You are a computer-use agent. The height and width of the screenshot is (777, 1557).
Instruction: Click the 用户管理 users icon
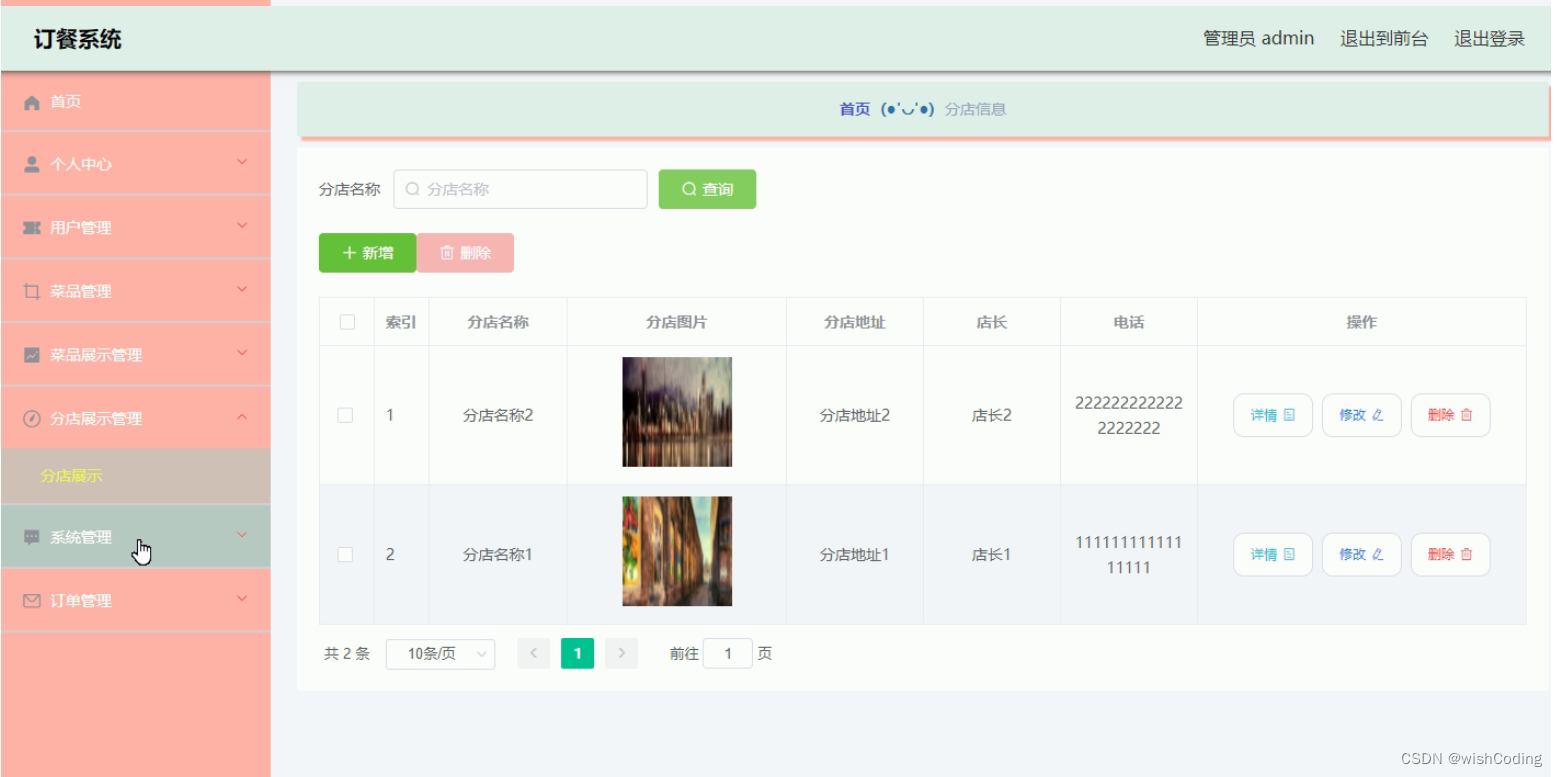pyautogui.click(x=31, y=227)
